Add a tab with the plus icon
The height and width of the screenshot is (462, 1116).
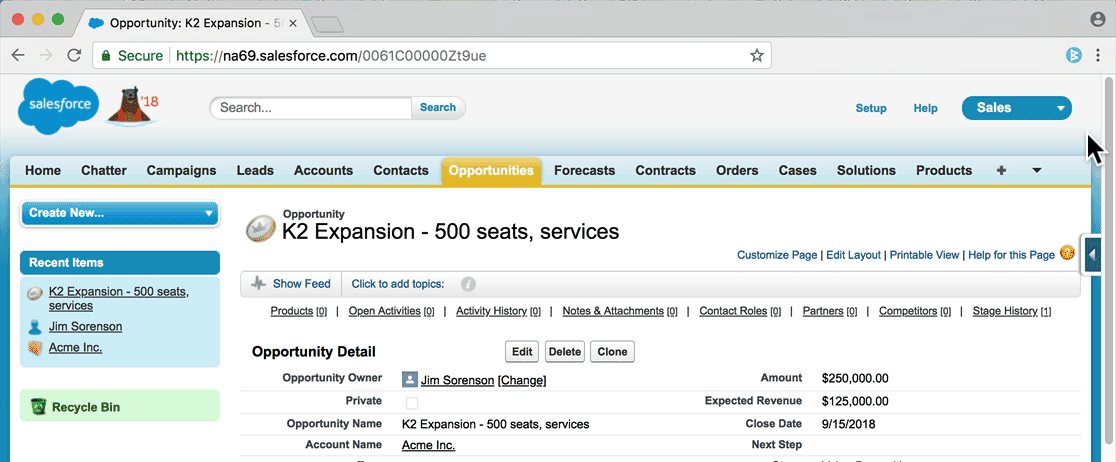point(1001,170)
